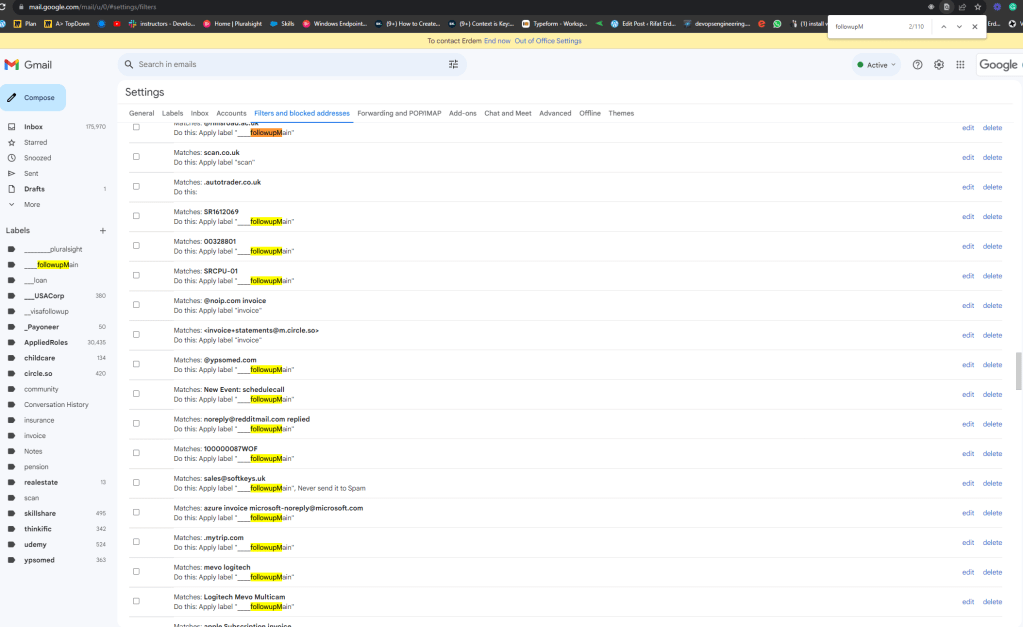Open the Pluralsight bookmark
Image resolution: width=1023 pixels, height=627 pixels.
(233, 23)
